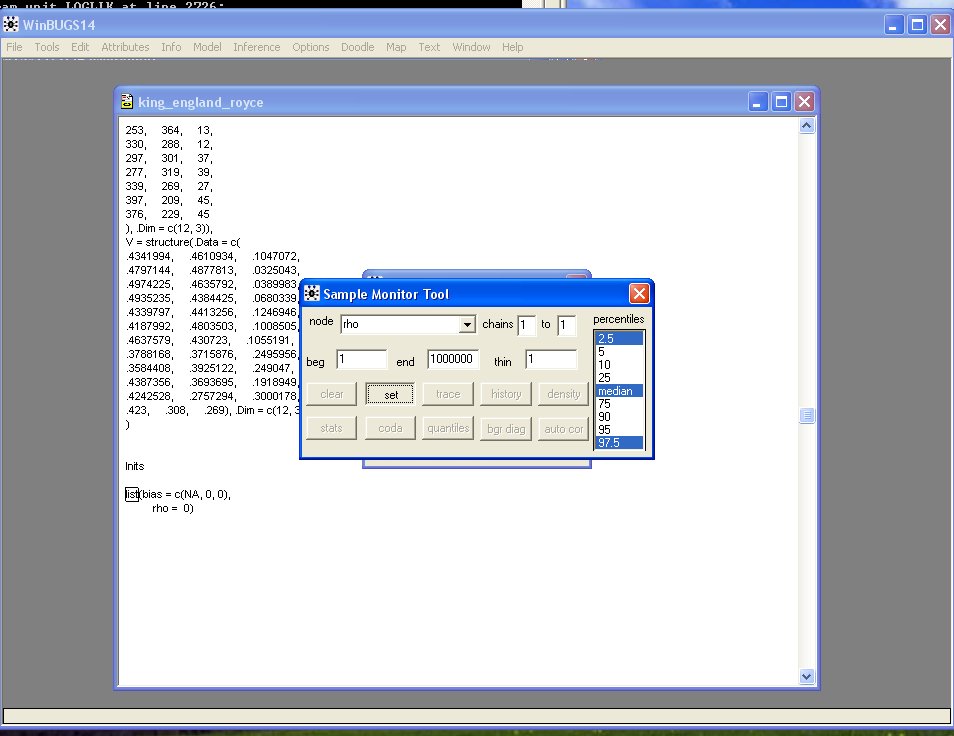Maximize the king_england_royce document window
This screenshot has height=736, width=954.
pyautogui.click(x=782, y=102)
